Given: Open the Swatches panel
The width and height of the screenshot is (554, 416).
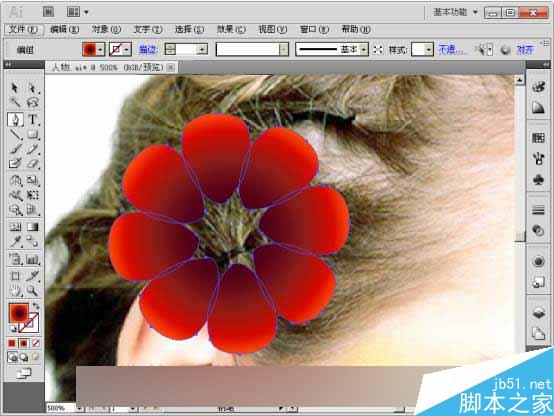Looking at the screenshot, I should click(538, 138).
